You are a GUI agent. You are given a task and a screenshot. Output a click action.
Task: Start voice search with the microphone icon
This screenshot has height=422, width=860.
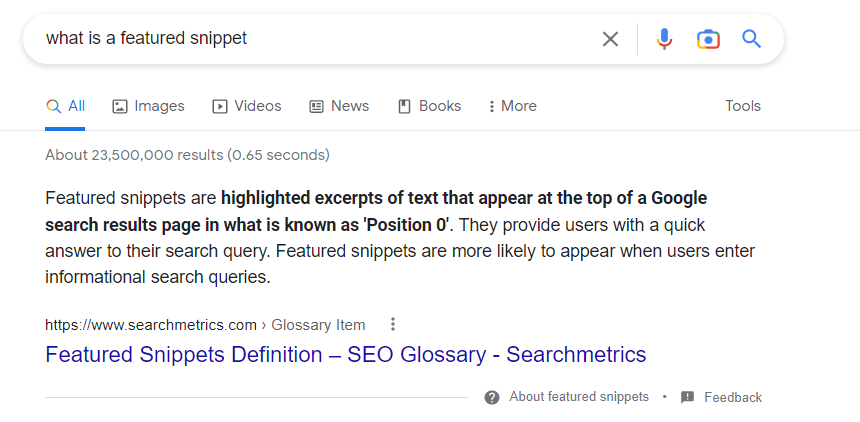click(x=664, y=39)
